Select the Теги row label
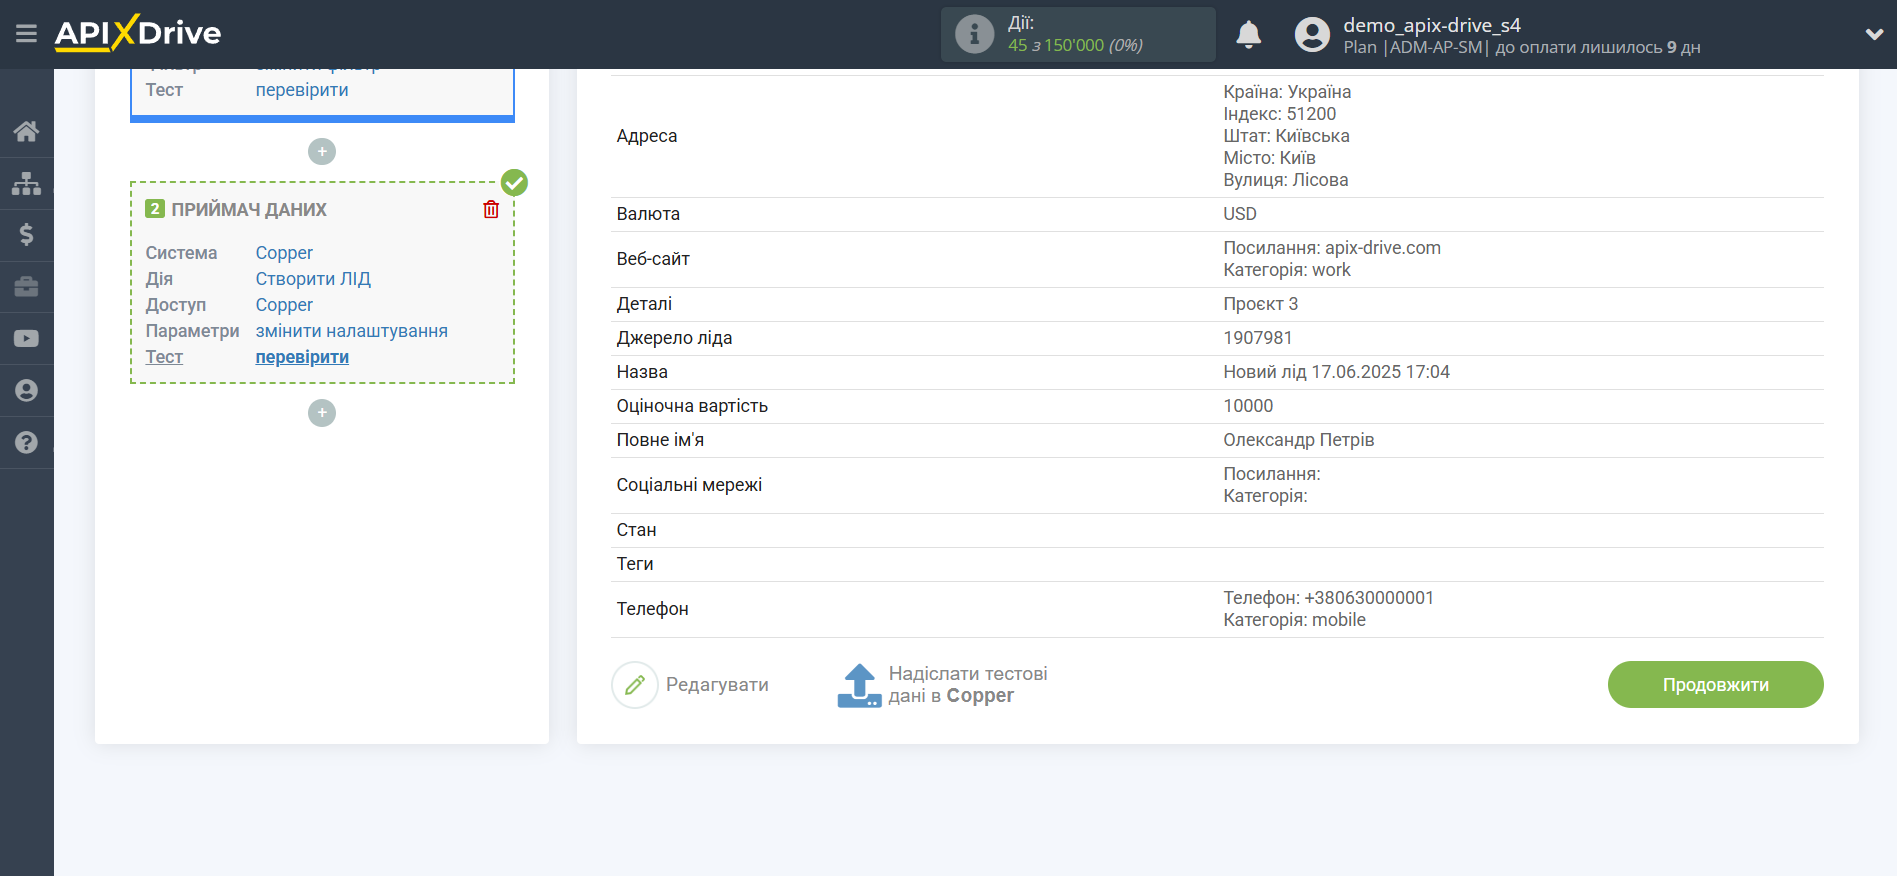The height and width of the screenshot is (876, 1897). [635, 564]
